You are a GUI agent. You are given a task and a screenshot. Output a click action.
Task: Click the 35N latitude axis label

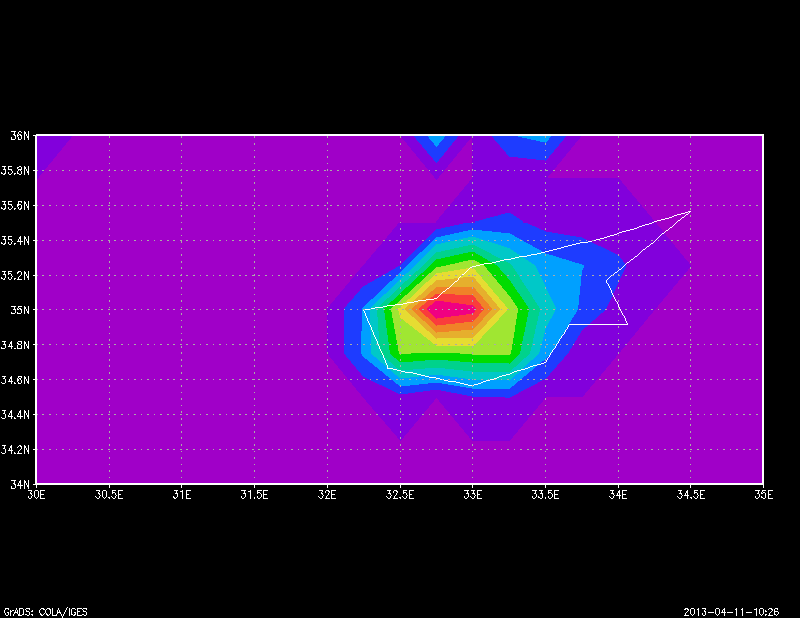pyautogui.click(x=20, y=310)
